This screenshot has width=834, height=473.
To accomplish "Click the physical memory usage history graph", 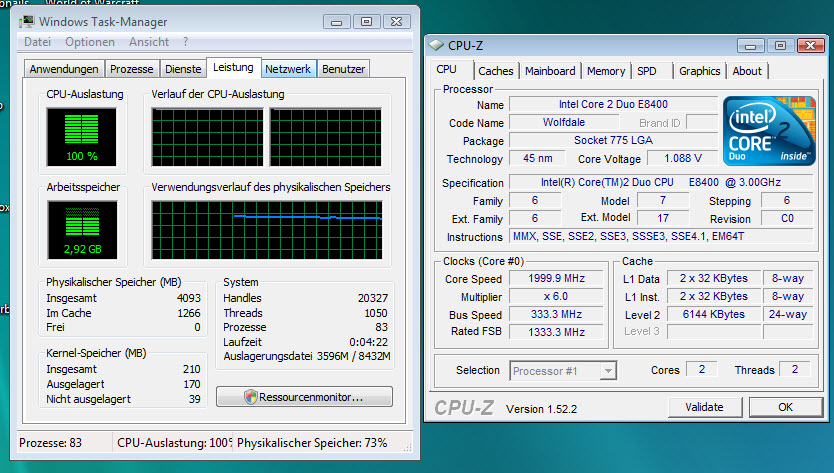I will click(x=266, y=230).
